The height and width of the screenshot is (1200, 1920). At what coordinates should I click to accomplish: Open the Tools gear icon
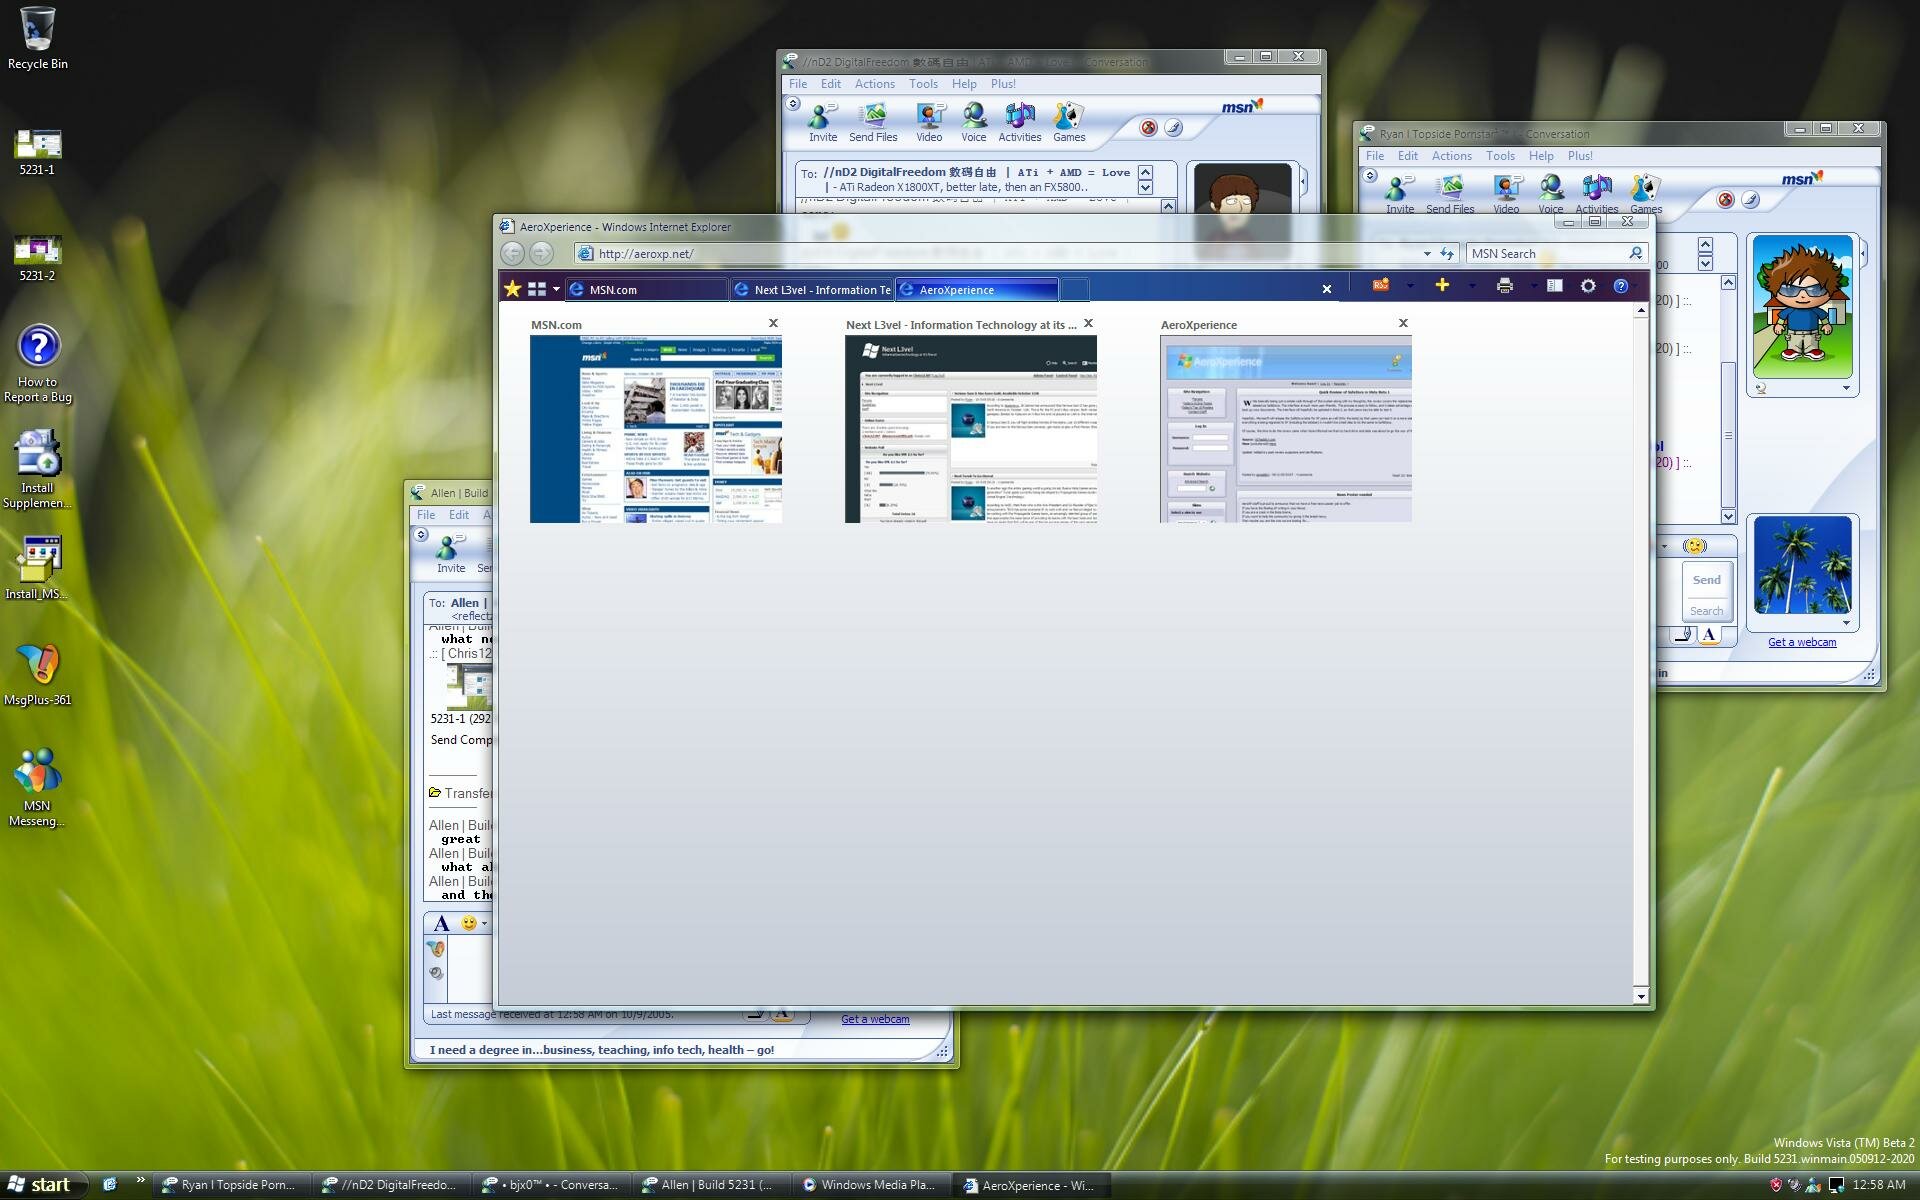(x=1588, y=286)
